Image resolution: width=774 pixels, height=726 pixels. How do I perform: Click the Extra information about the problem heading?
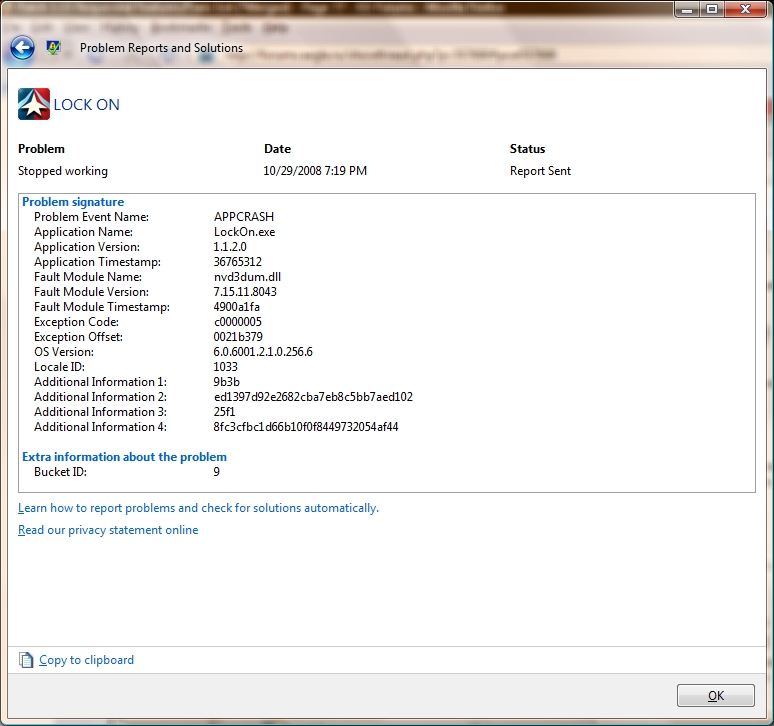pyautogui.click(x=124, y=457)
